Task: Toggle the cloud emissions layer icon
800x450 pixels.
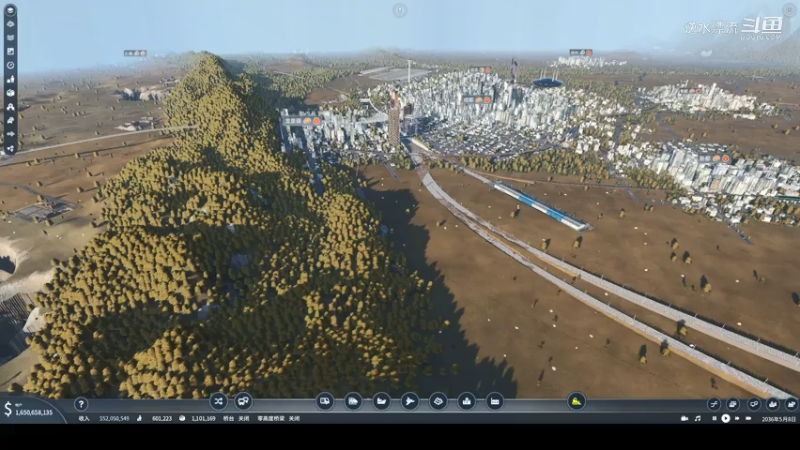Action: (10, 120)
